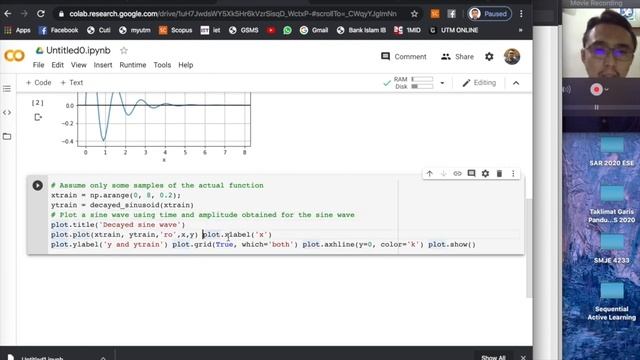Open Colab notebook settings gear
640x360 pixels.
[489, 57]
